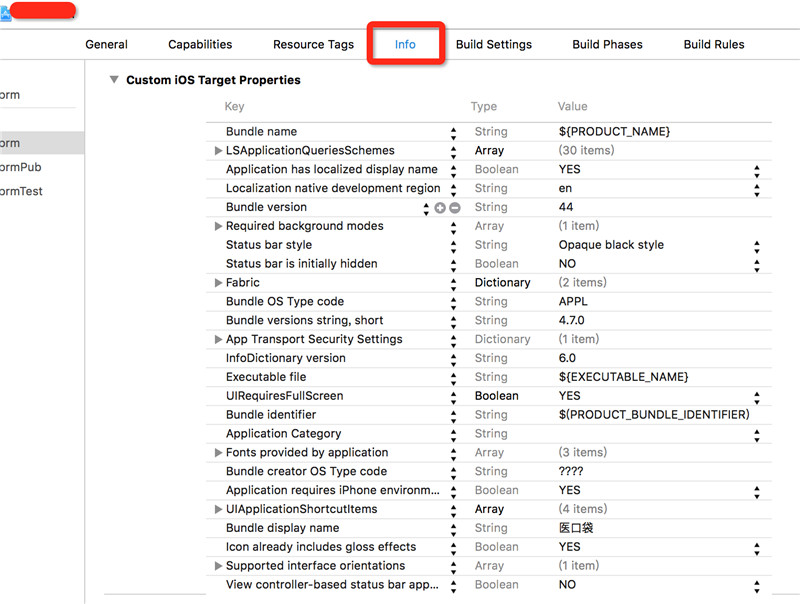
Task: Change Status bar is initially hidden value
Action: click(x=756, y=265)
